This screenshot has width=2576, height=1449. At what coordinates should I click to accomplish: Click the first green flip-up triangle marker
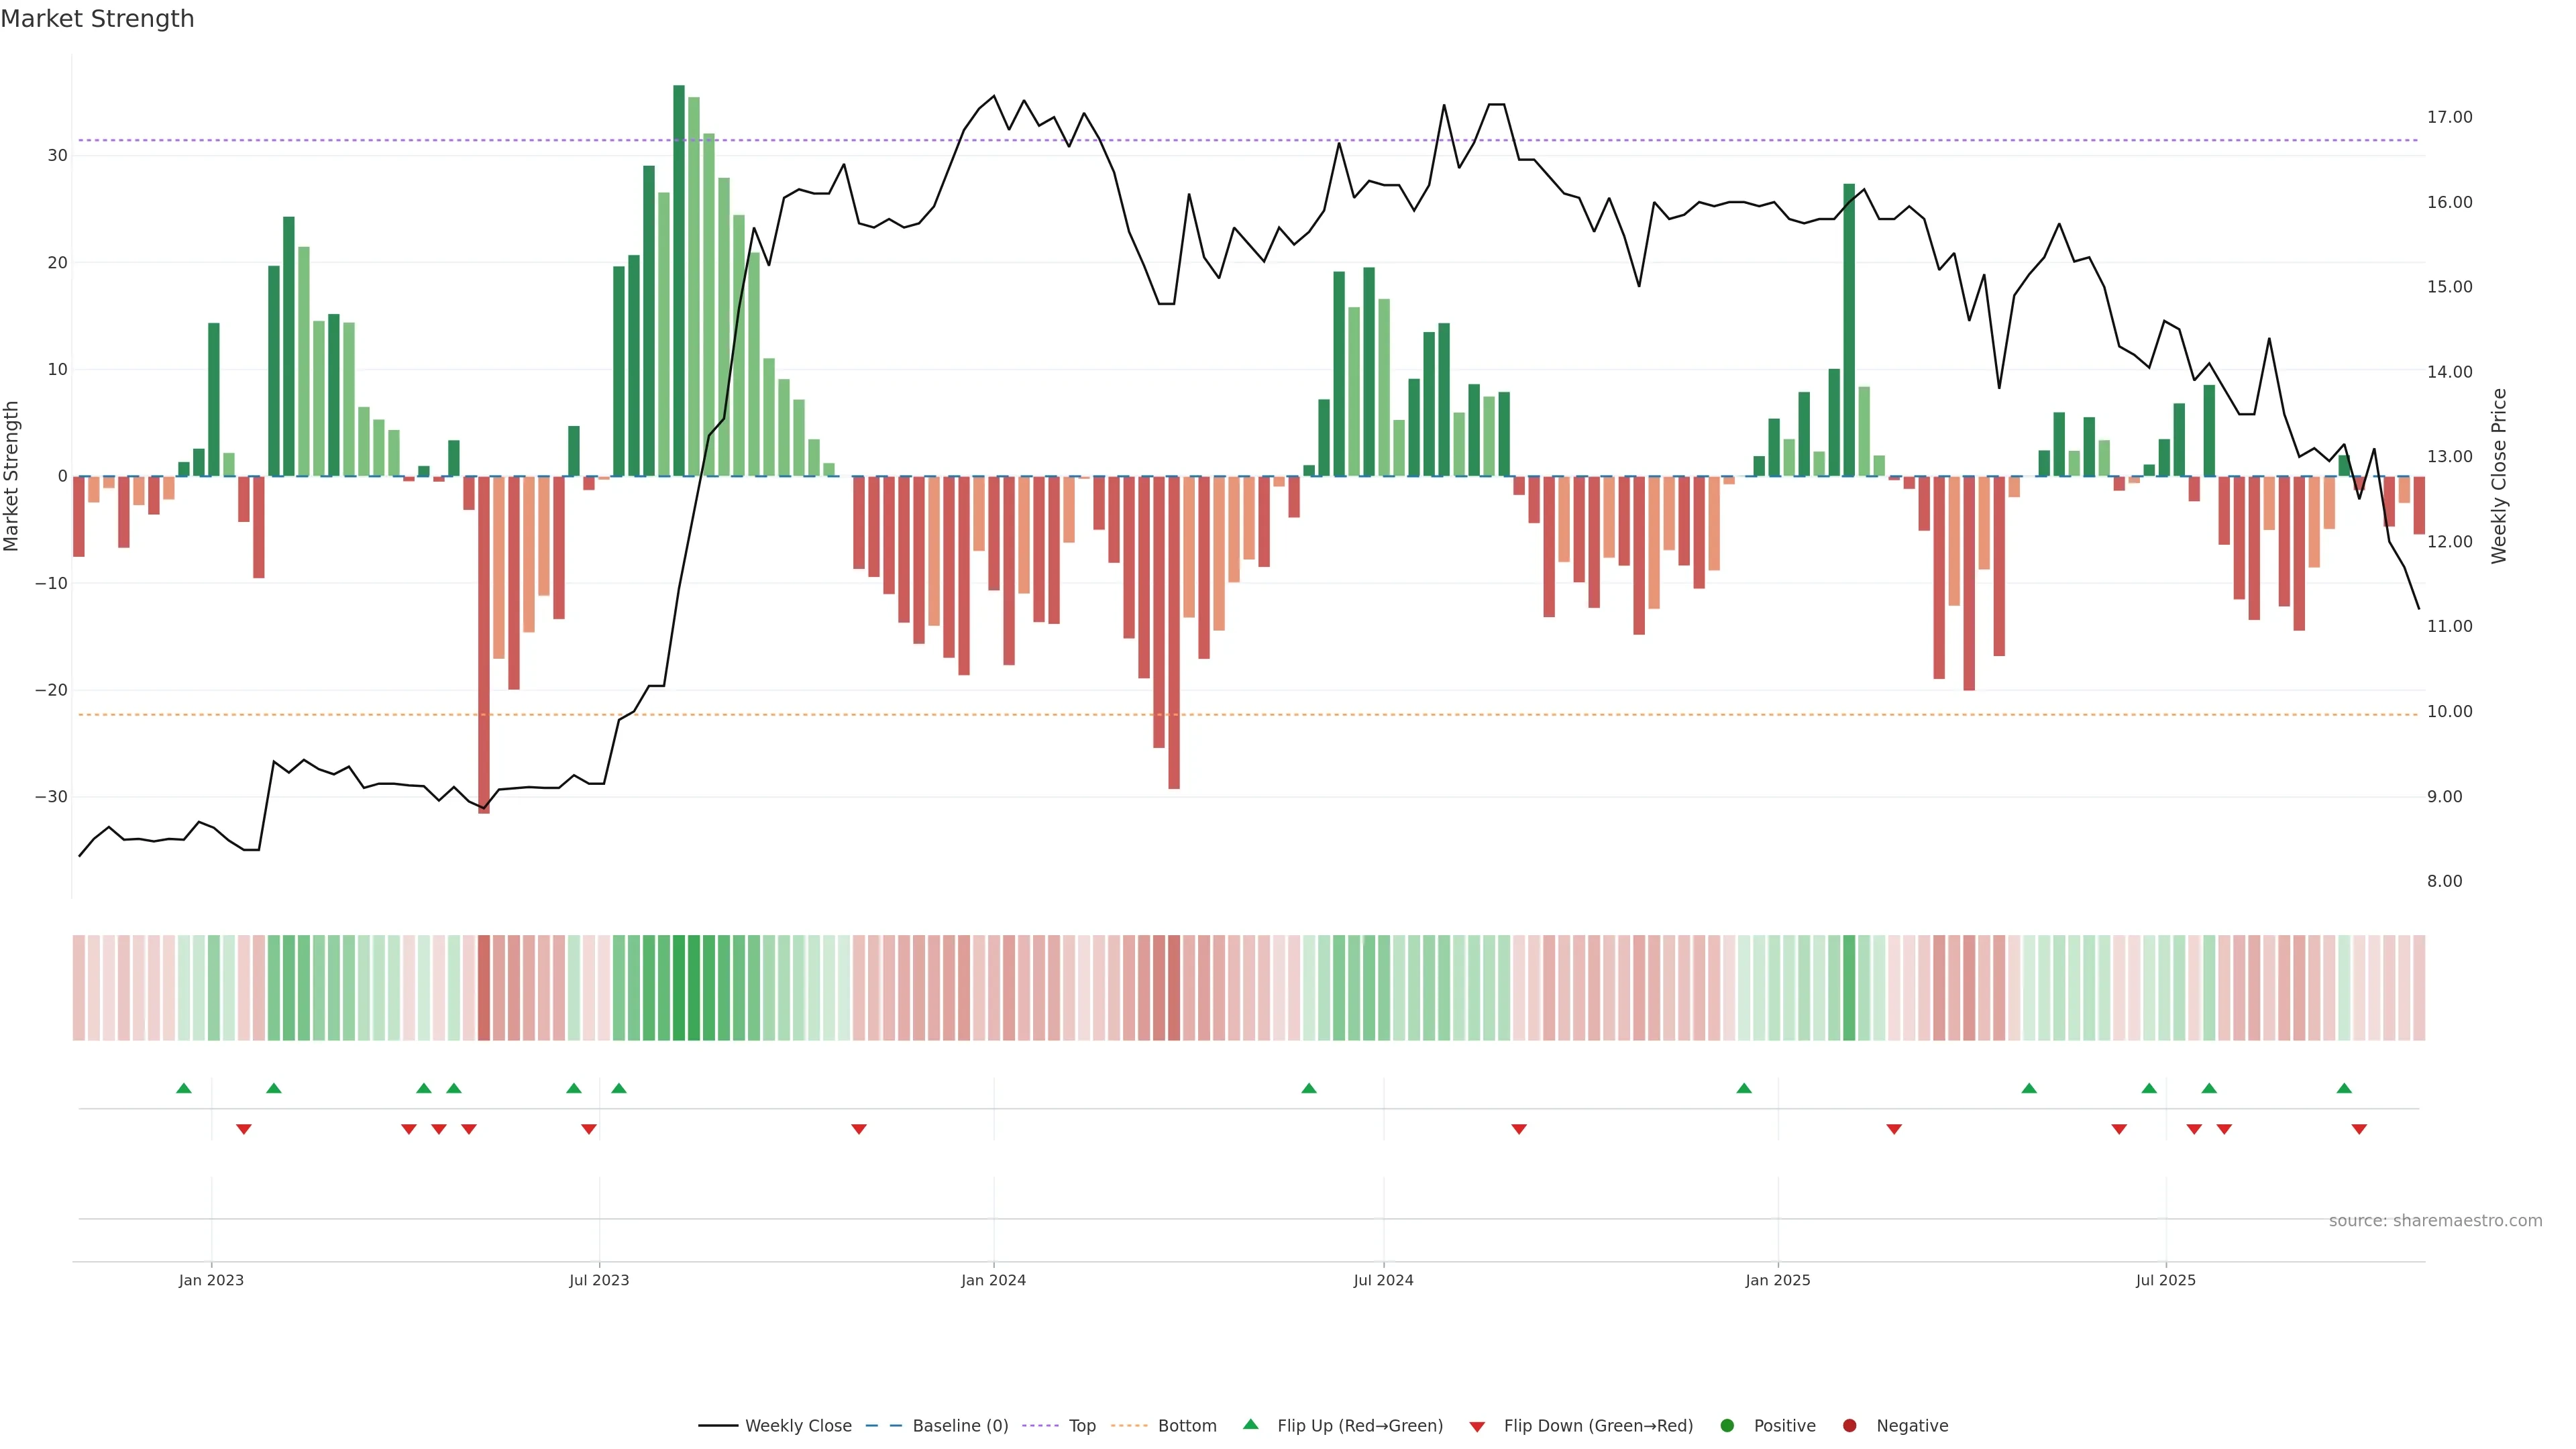tap(183, 1088)
